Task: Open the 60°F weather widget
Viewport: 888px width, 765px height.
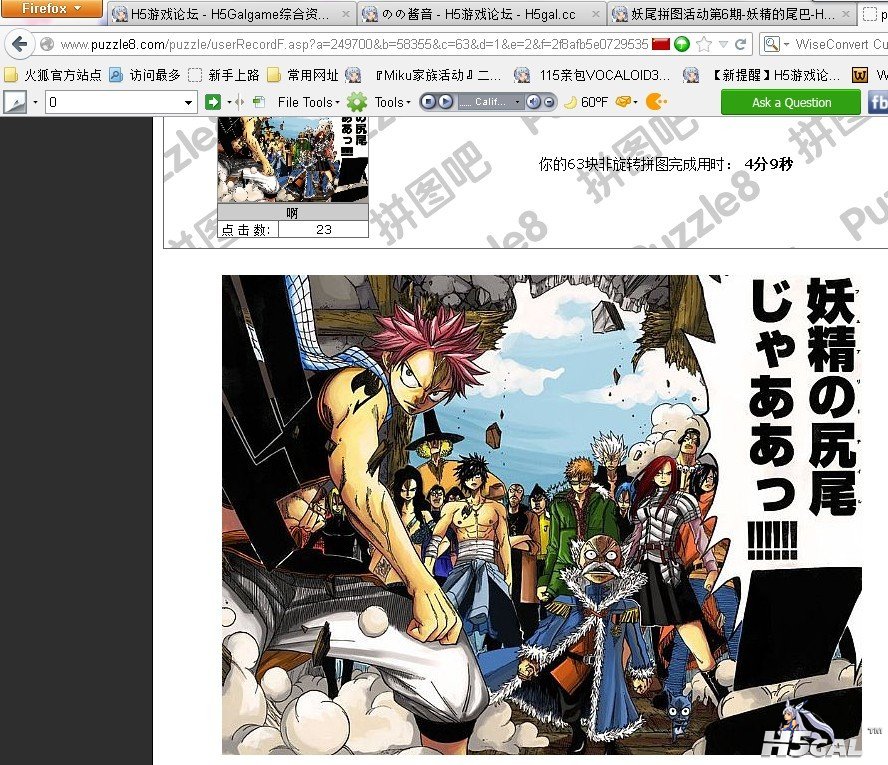Action: point(586,102)
